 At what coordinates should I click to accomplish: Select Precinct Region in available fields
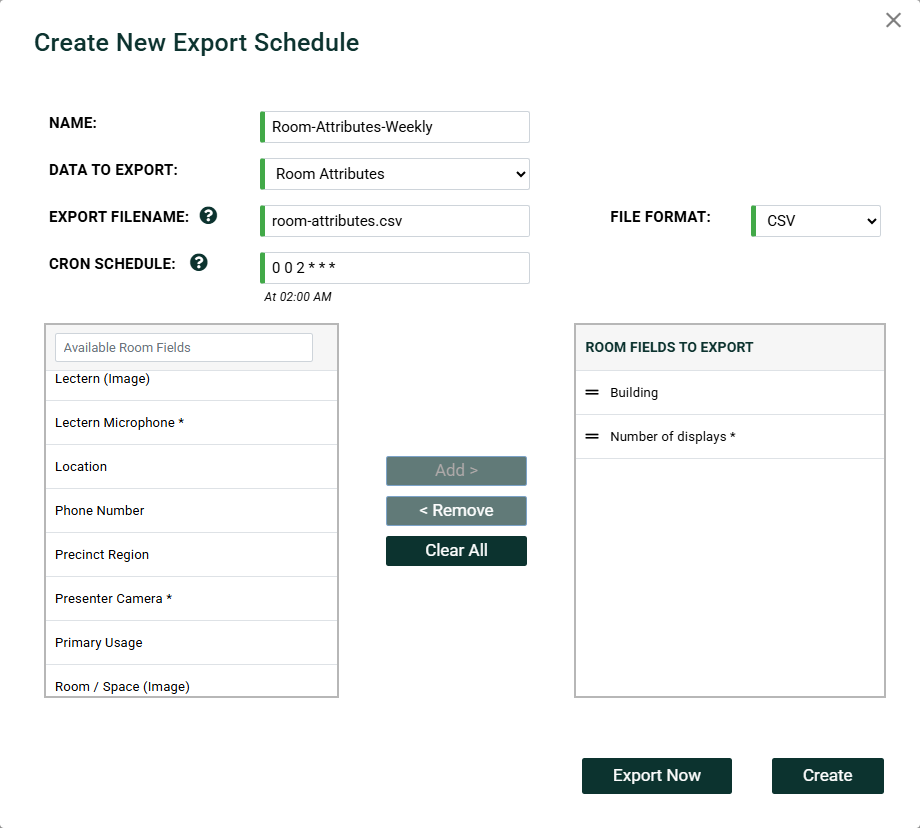coord(191,555)
